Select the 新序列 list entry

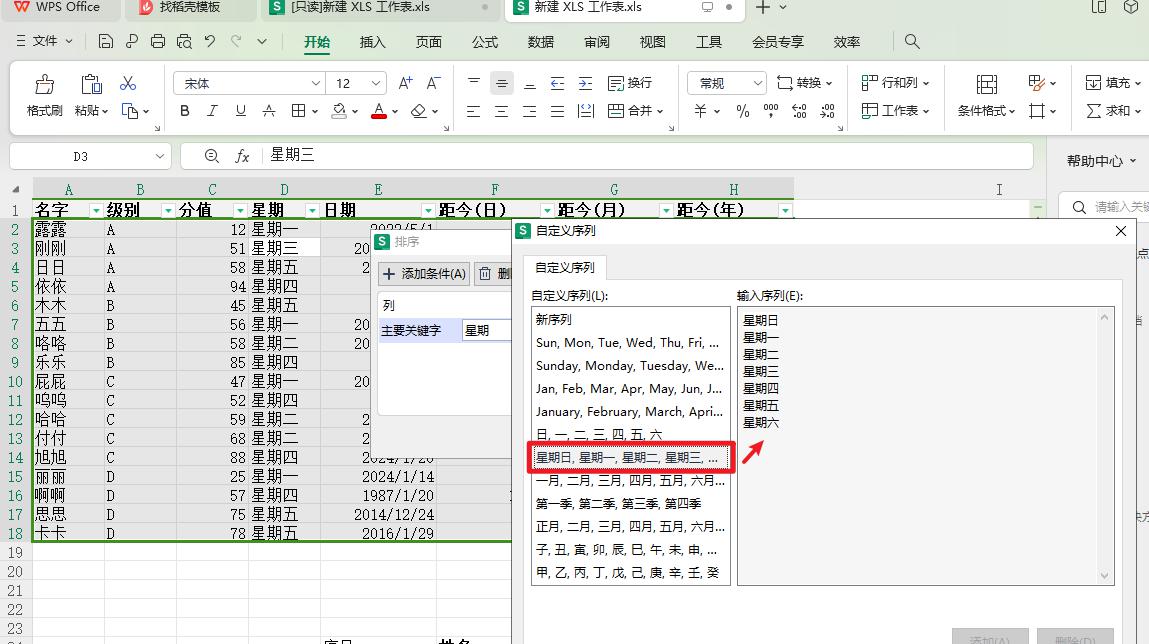tap(630, 319)
